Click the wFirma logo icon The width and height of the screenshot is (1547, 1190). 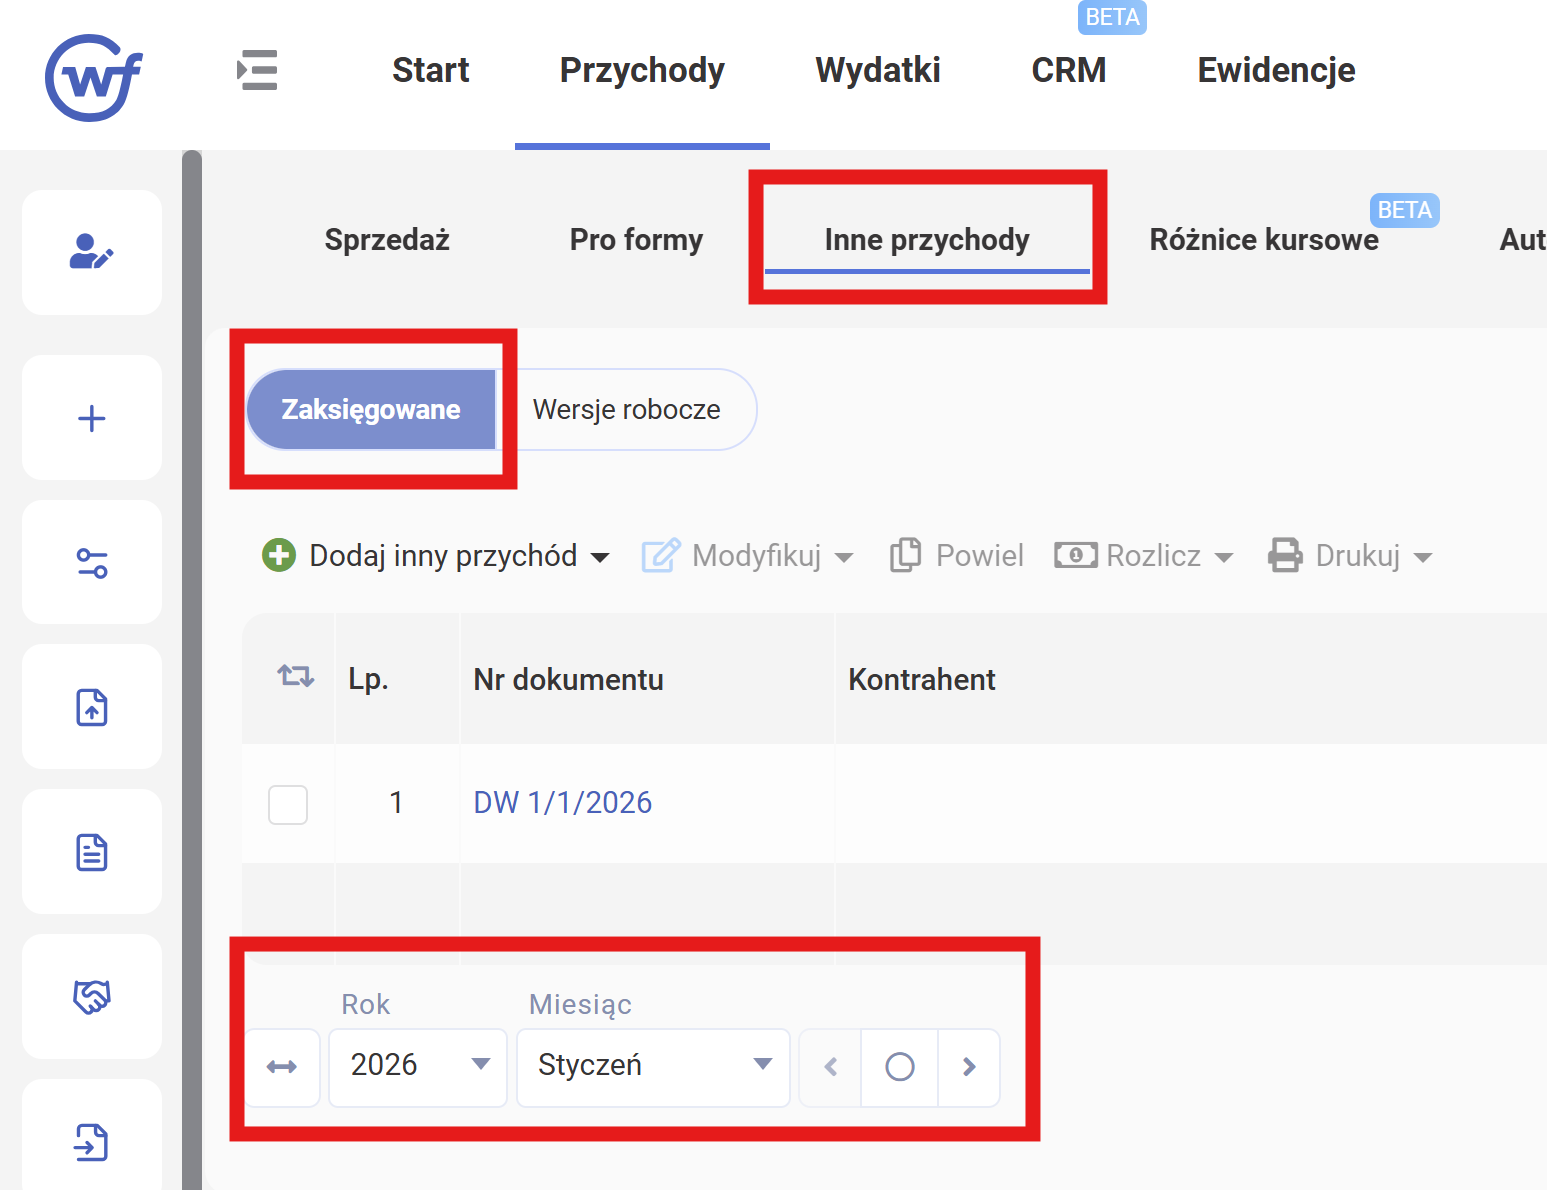coord(94,77)
